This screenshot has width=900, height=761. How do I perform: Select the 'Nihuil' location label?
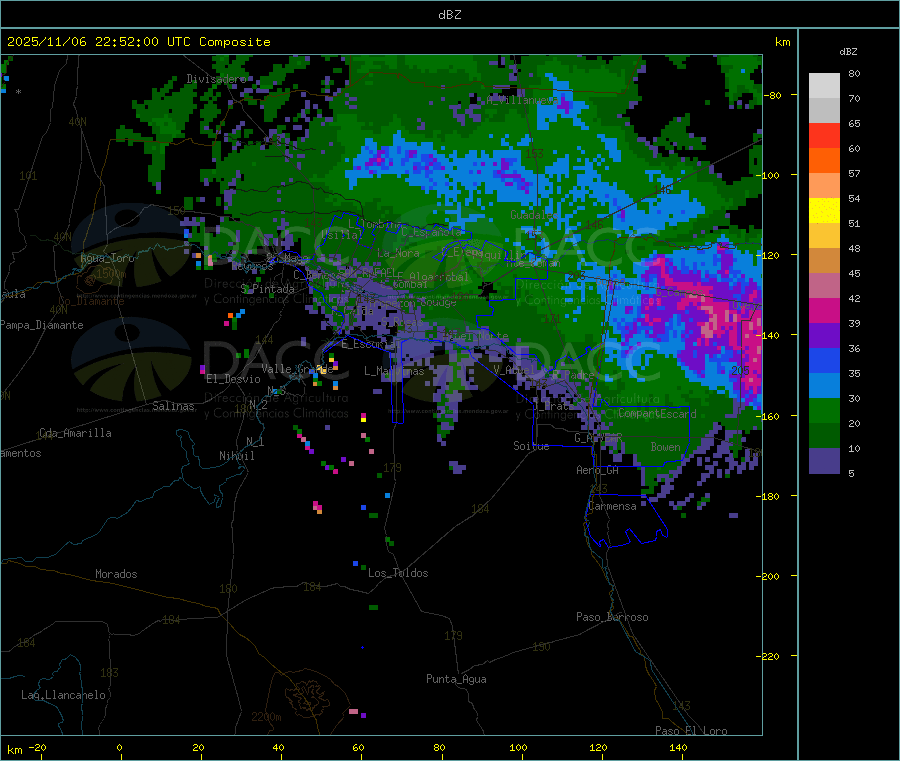(x=237, y=456)
